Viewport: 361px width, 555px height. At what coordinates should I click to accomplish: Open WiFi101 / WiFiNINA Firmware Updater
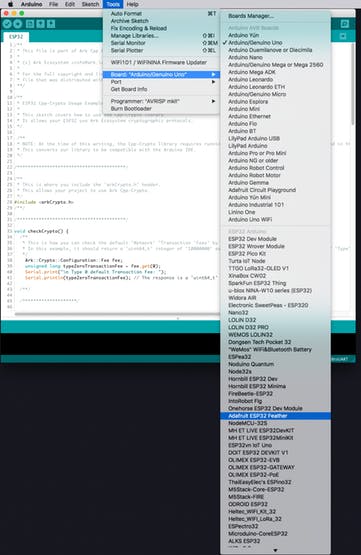point(161,62)
